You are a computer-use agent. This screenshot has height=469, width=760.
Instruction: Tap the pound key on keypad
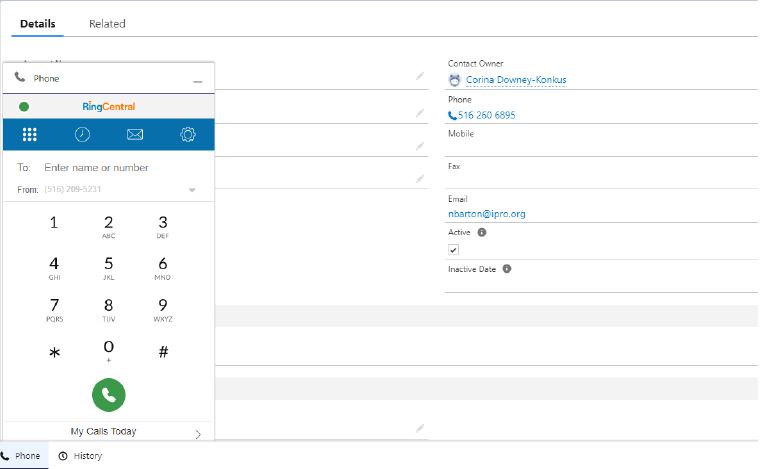tap(163, 352)
